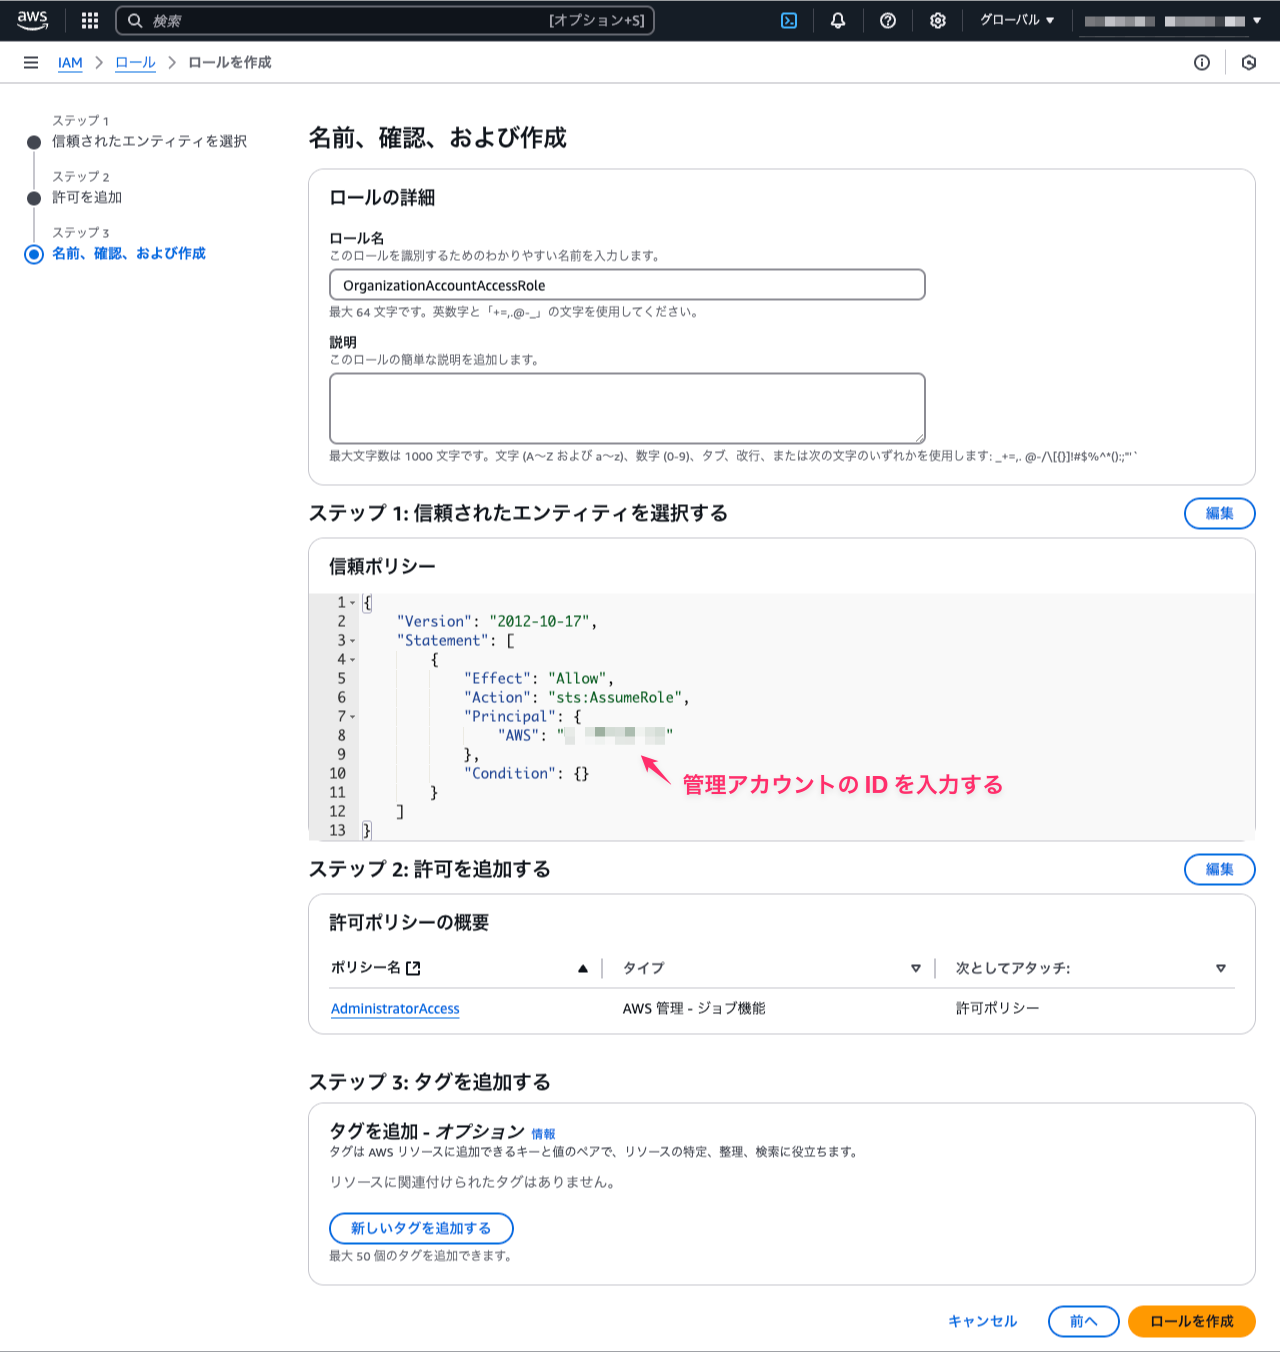Open the settings gear icon
1280x1352 pixels.
pyautogui.click(x=938, y=20)
